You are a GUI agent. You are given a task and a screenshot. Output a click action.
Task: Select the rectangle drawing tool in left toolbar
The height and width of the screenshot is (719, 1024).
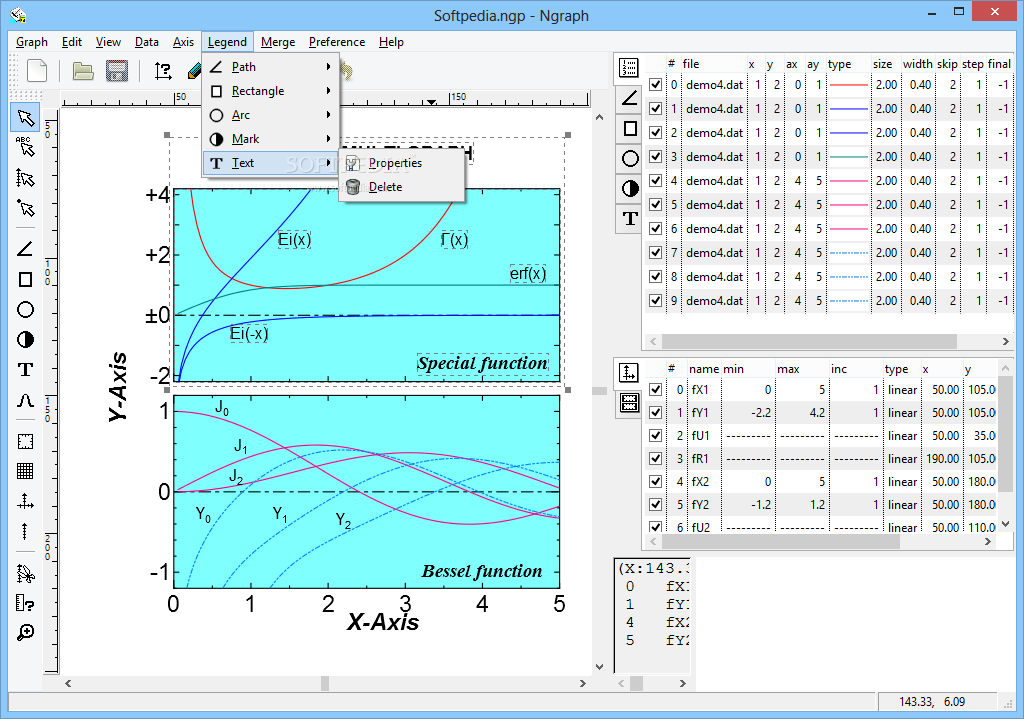[x=25, y=280]
